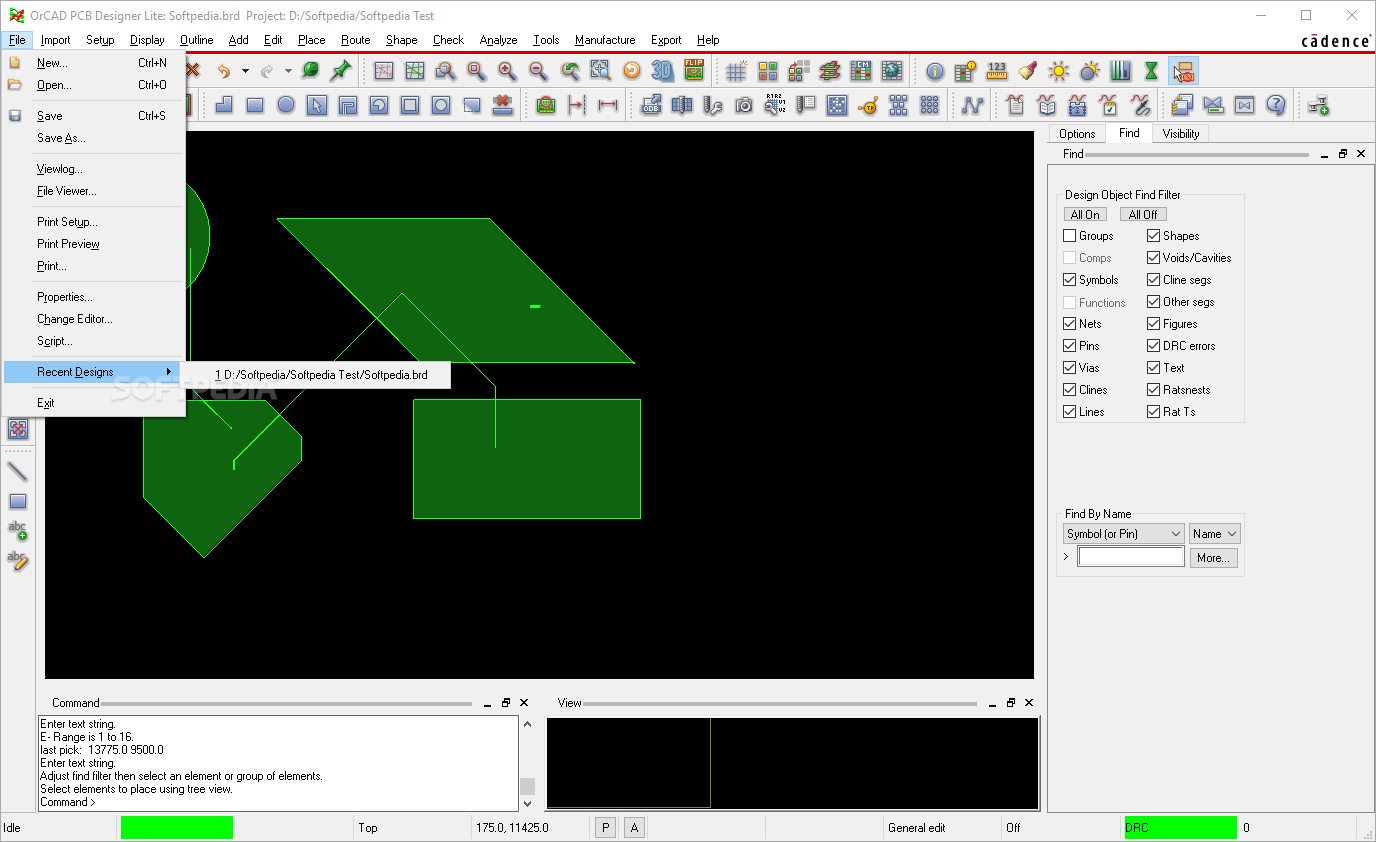Image resolution: width=1376 pixels, height=842 pixels.
Task: Click the green hourglass icon
Action: click(x=1151, y=71)
